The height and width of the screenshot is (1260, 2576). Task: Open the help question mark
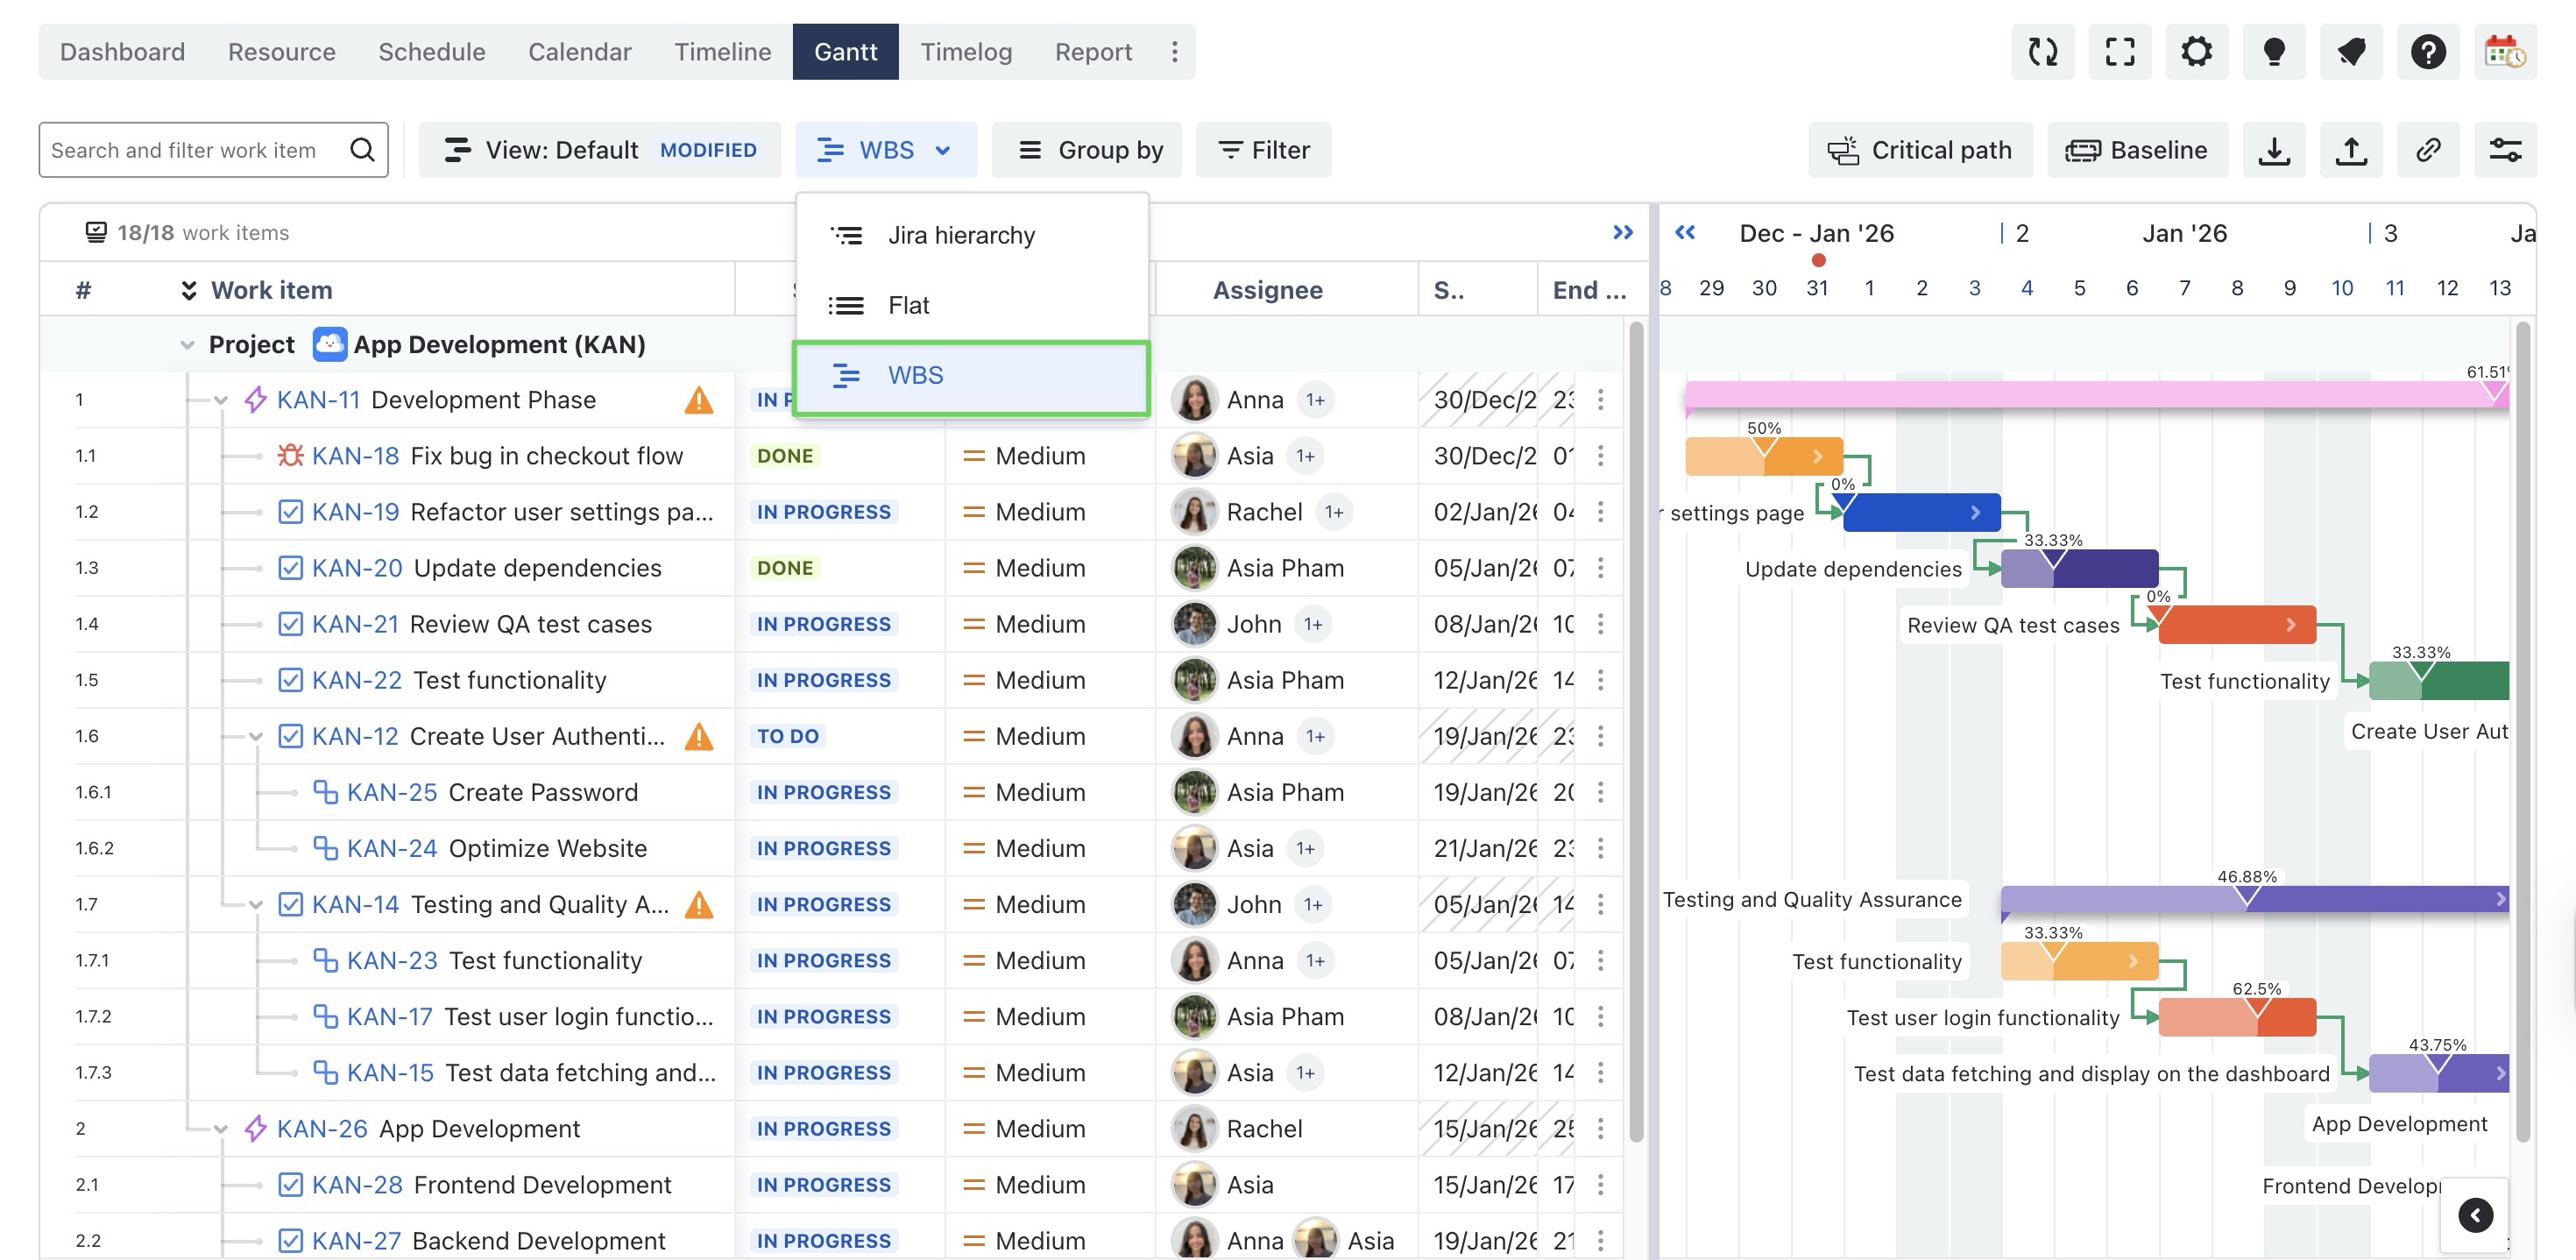[x=2427, y=51]
